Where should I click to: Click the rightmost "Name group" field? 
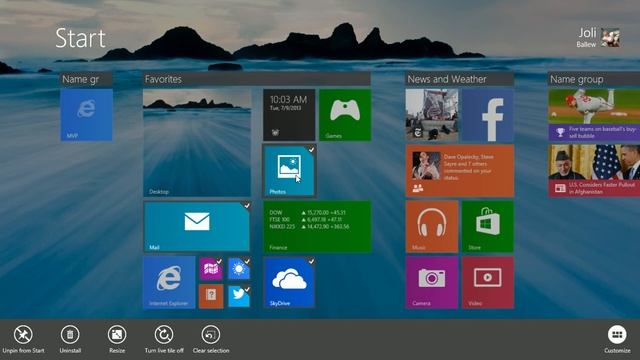click(594, 79)
